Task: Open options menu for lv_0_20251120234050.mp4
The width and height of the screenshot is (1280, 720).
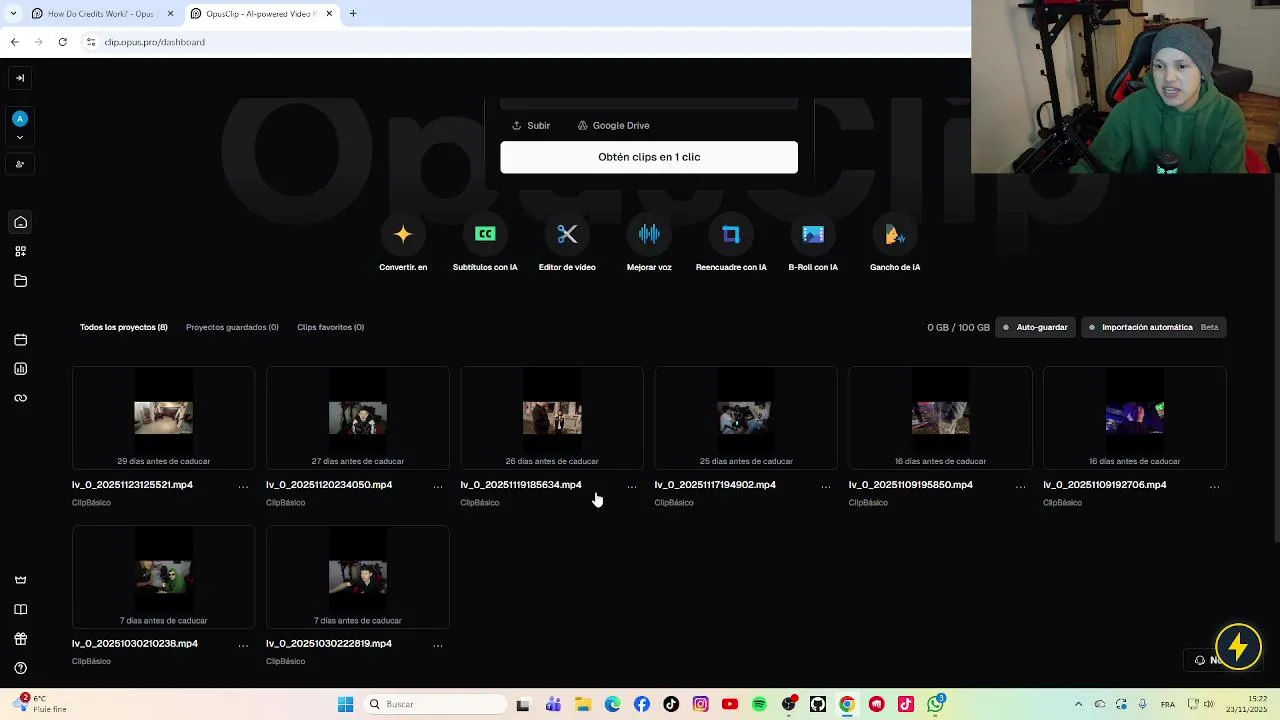Action: (x=437, y=486)
